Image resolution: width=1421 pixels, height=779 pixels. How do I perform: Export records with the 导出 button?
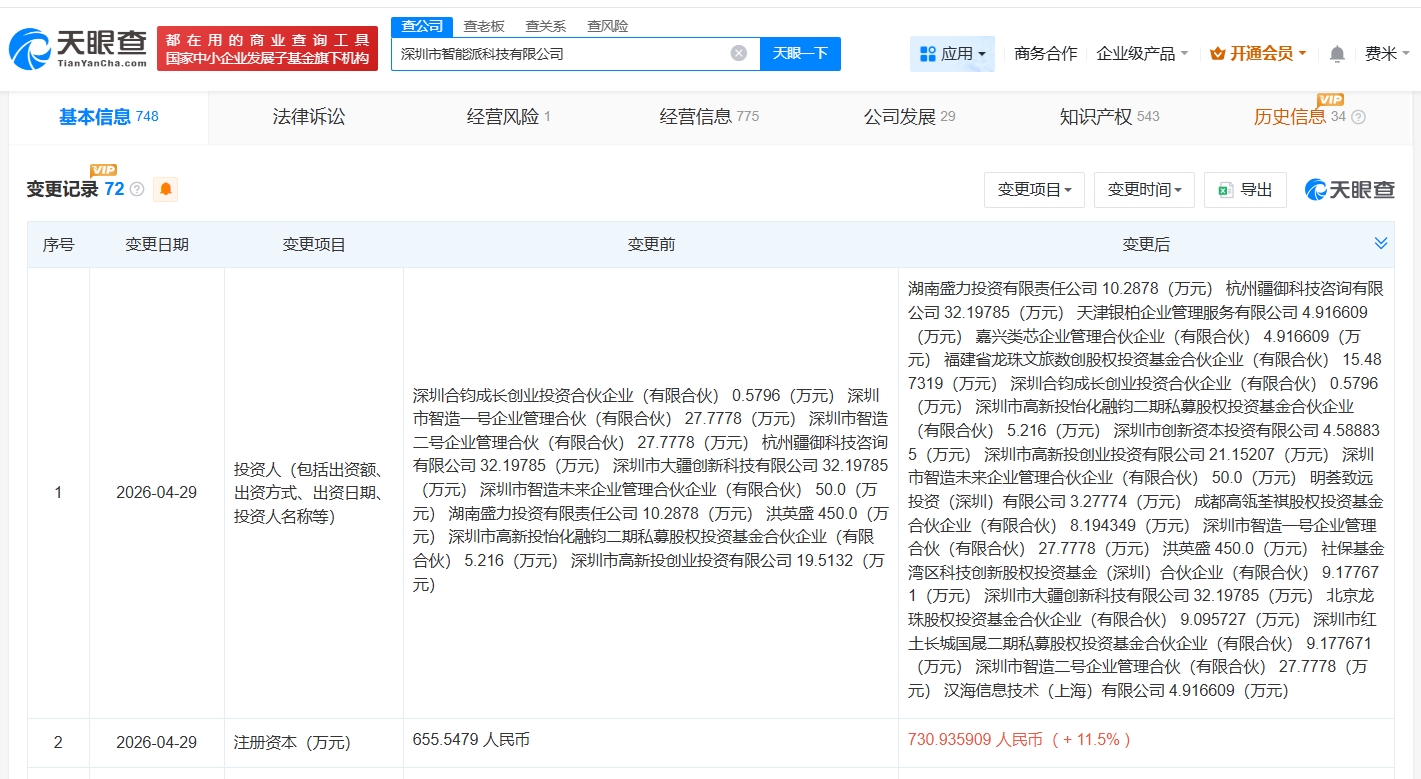(1245, 190)
